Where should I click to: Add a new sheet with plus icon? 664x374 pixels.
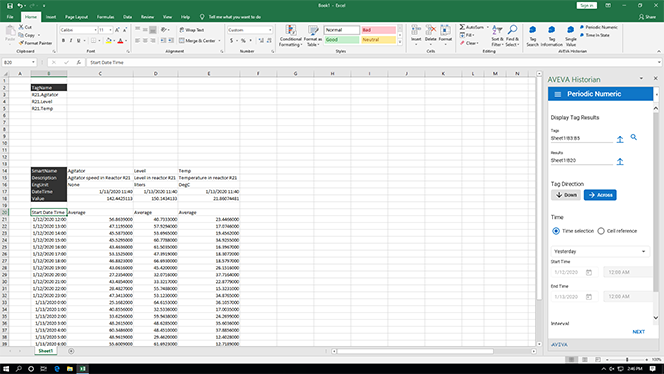(x=71, y=351)
